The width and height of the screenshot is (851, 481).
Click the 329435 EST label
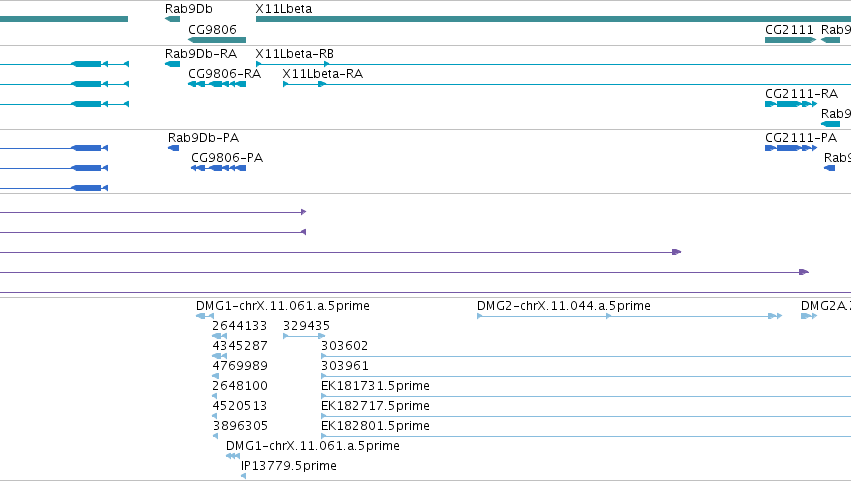(x=306, y=326)
